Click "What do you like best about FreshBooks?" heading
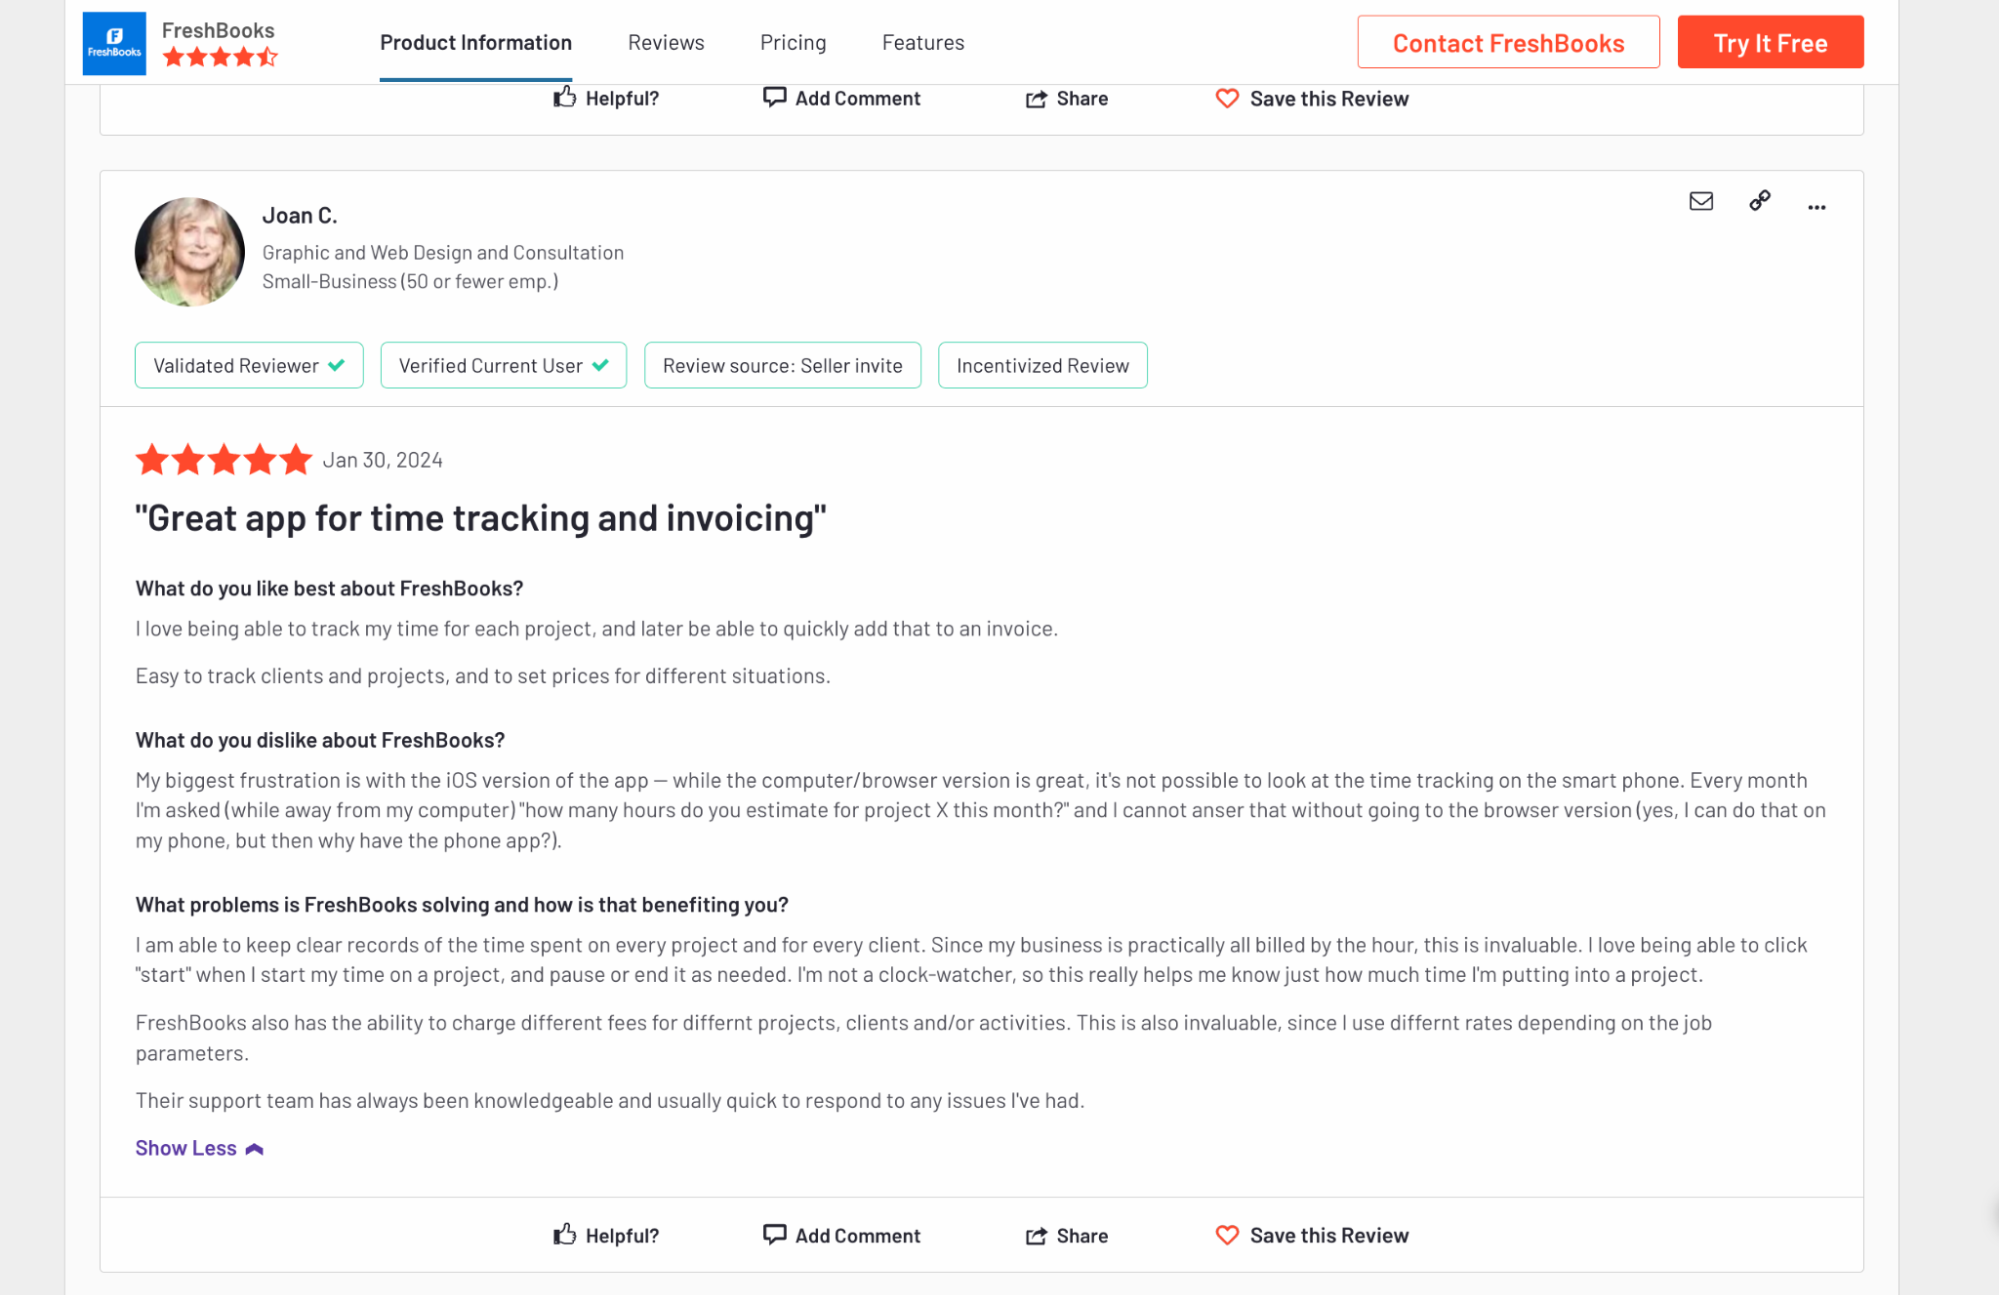The image size is (1999, 1296). coord(329,588)
